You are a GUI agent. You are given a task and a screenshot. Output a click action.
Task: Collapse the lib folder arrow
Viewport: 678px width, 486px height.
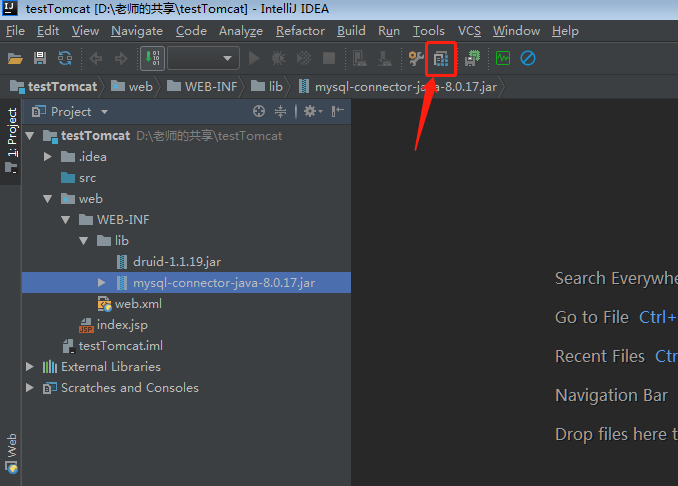(x=84, y=241)
